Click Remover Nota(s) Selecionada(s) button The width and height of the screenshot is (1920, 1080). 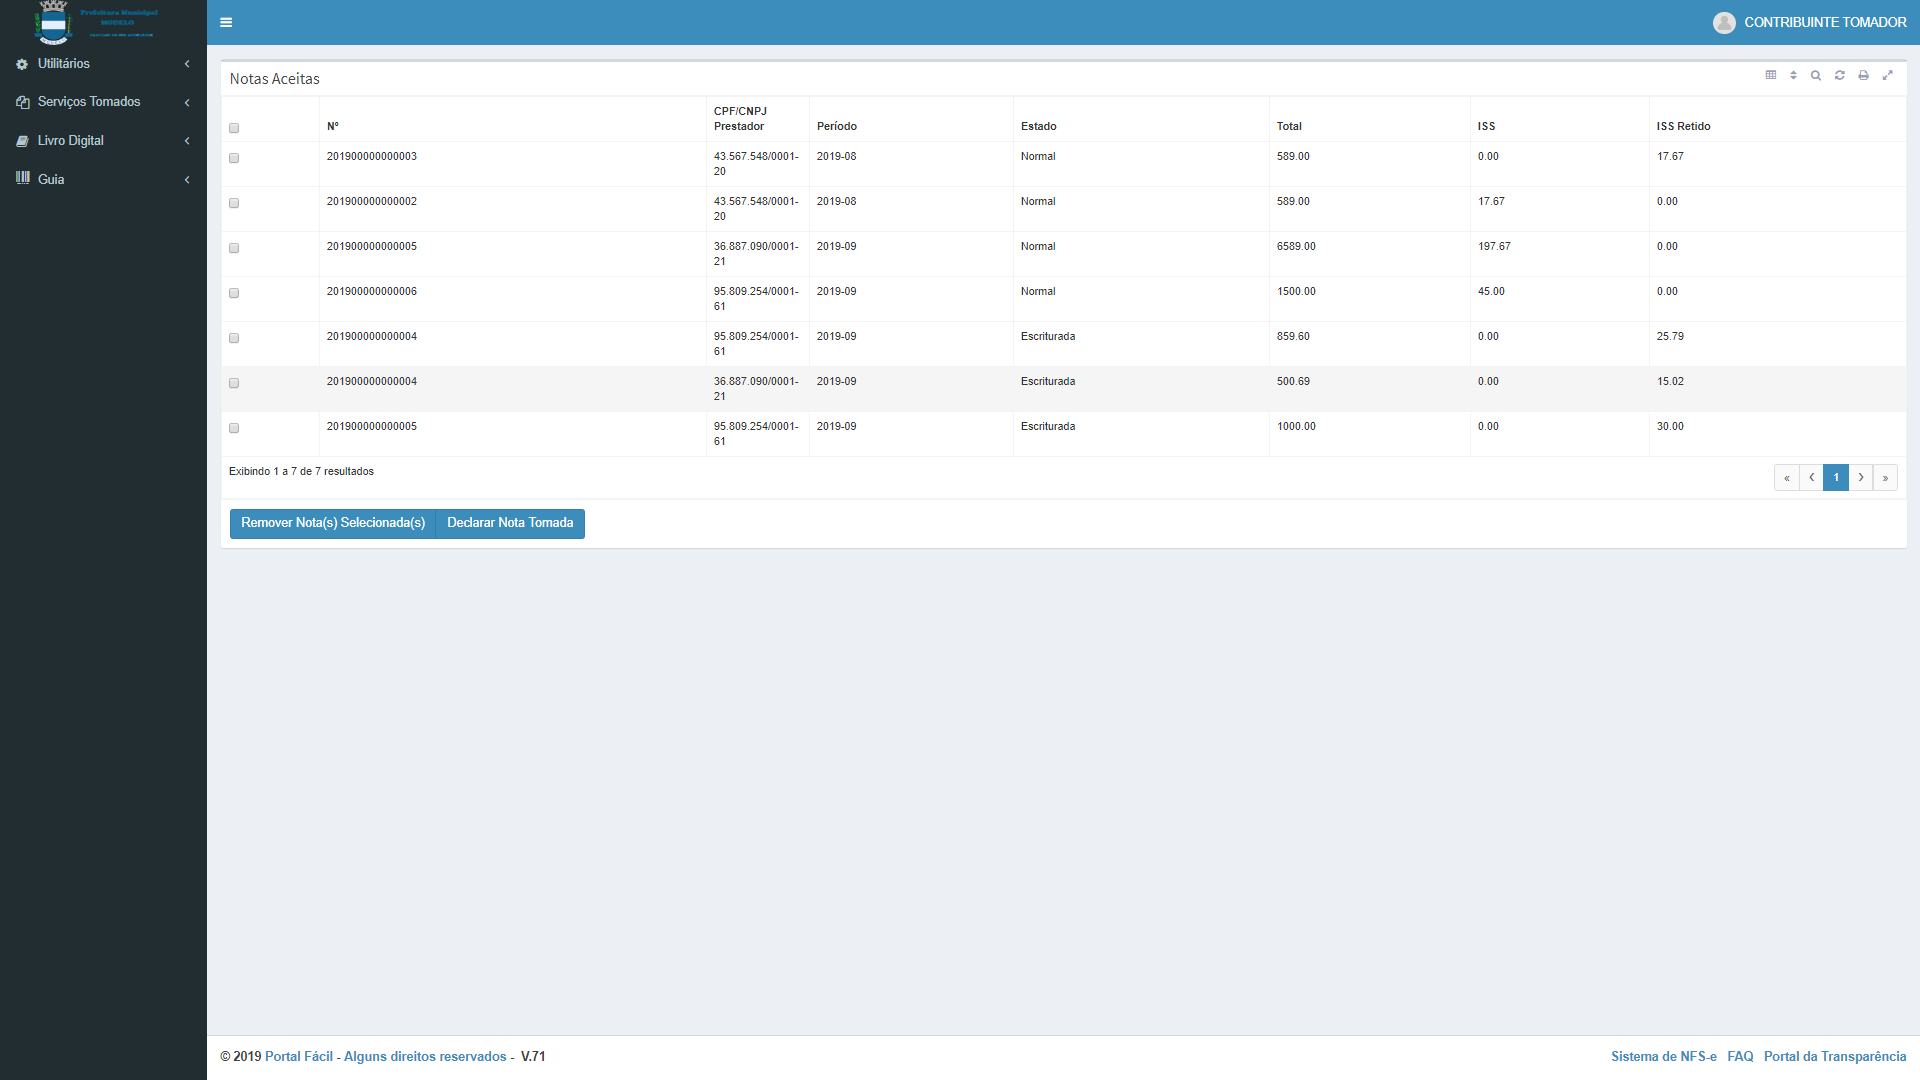click(x=333, y=523)
